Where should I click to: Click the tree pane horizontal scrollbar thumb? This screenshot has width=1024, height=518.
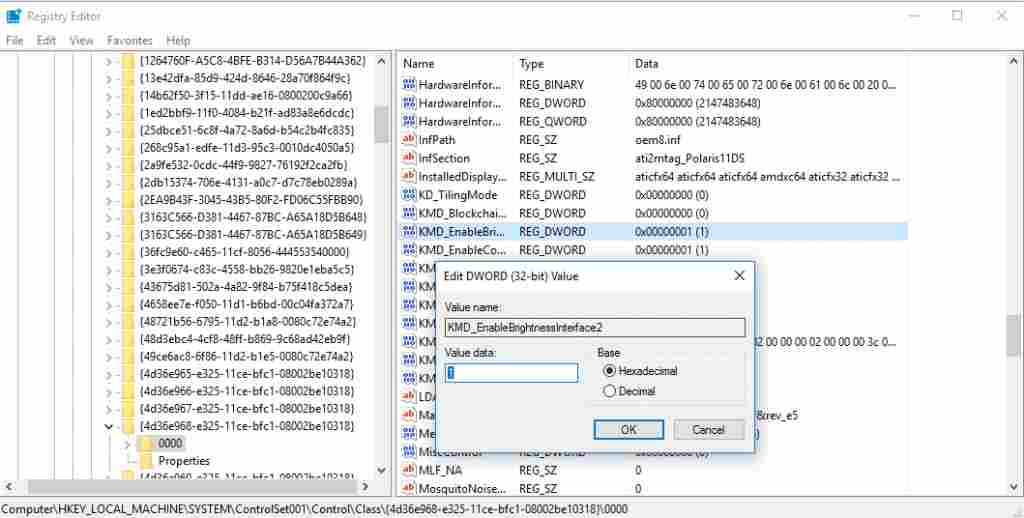point(193,487)
